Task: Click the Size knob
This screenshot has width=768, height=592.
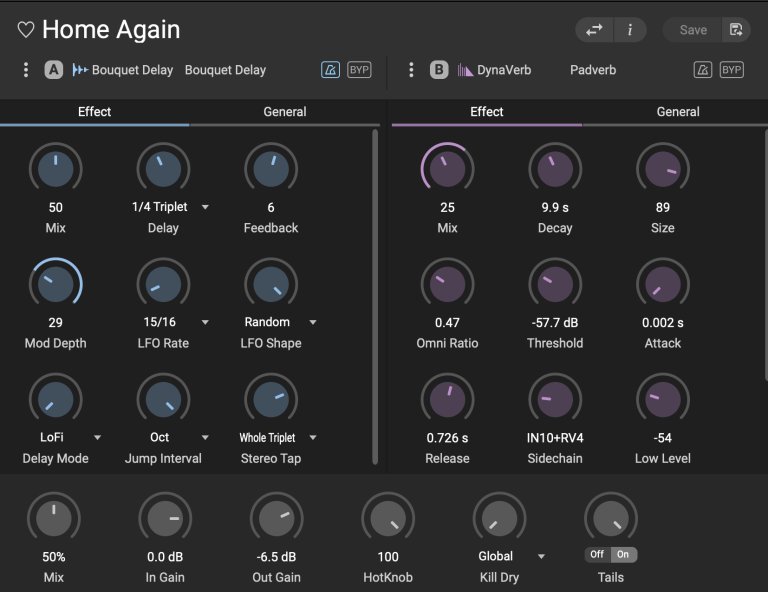Action: (663, 169)
